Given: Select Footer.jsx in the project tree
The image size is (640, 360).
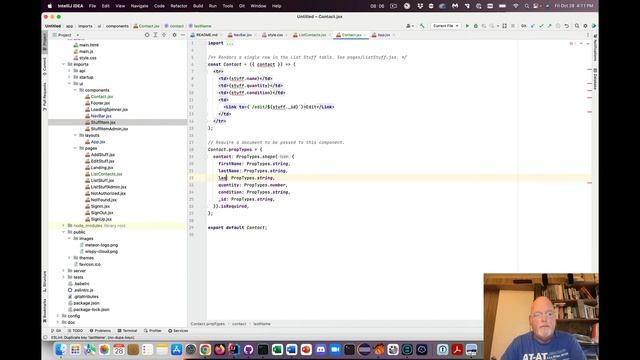Looking at the screenshot, I should point(100,103).
